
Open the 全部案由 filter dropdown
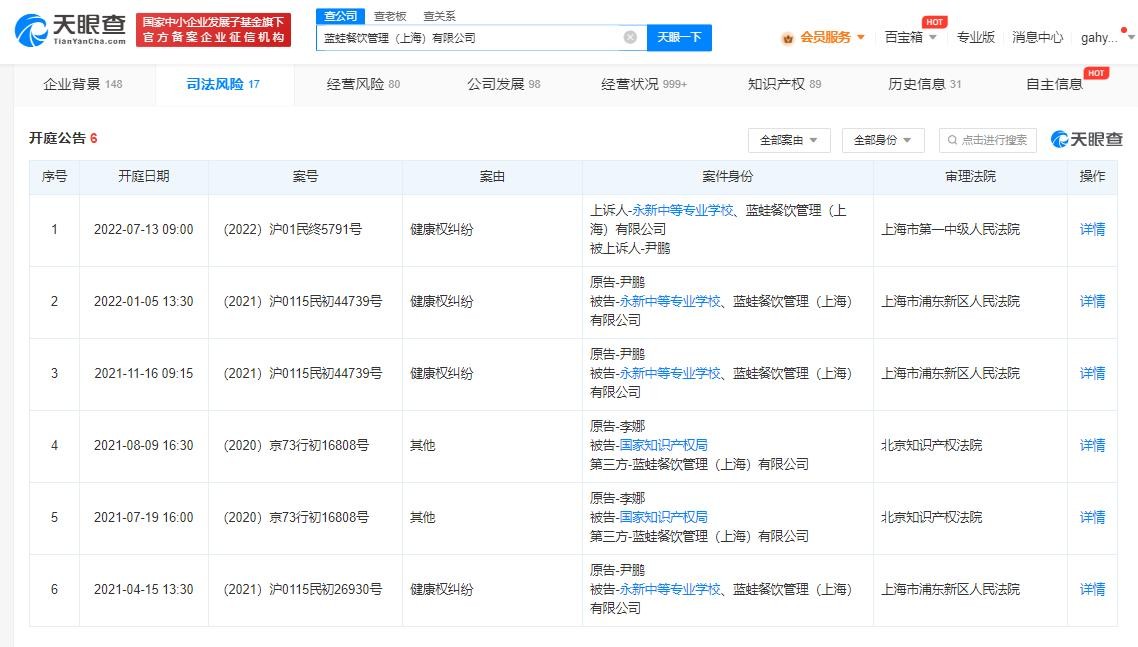(x=788, y=140)
